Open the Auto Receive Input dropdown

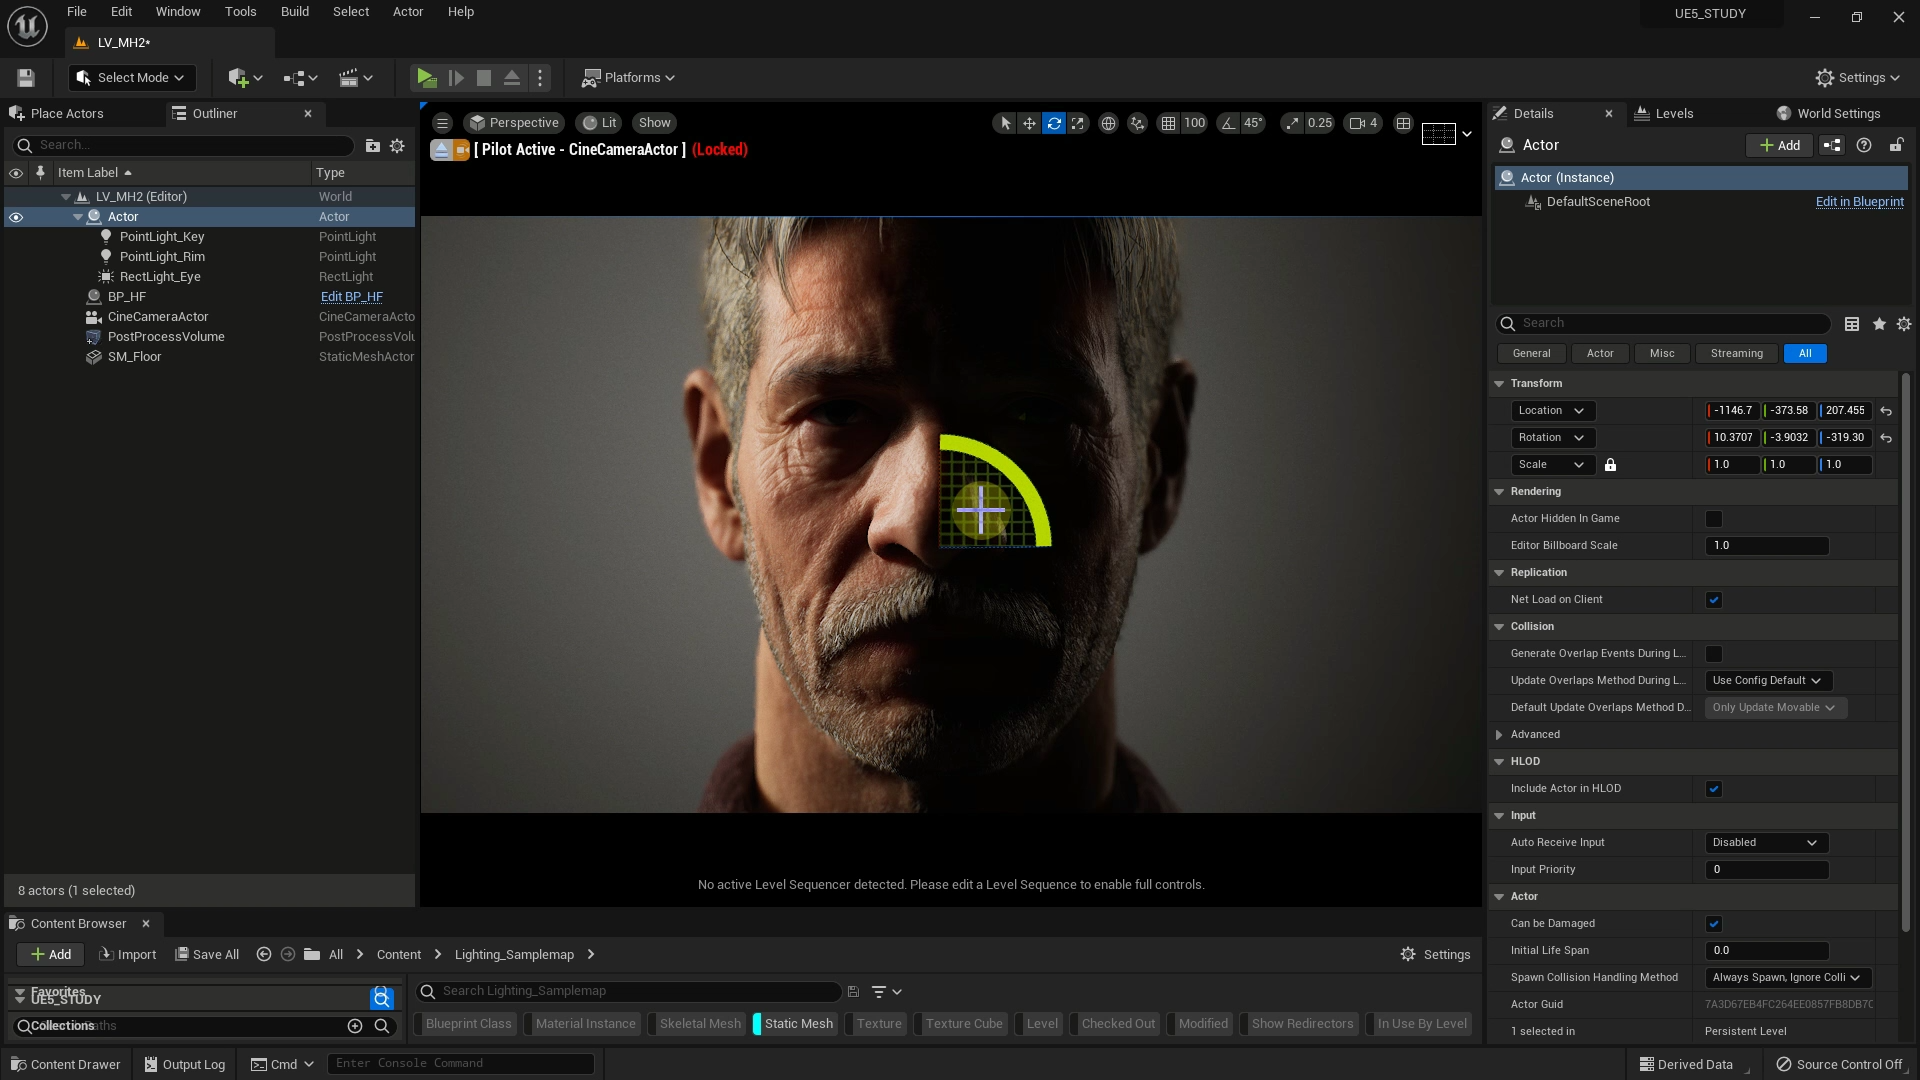click(1766, 843)
